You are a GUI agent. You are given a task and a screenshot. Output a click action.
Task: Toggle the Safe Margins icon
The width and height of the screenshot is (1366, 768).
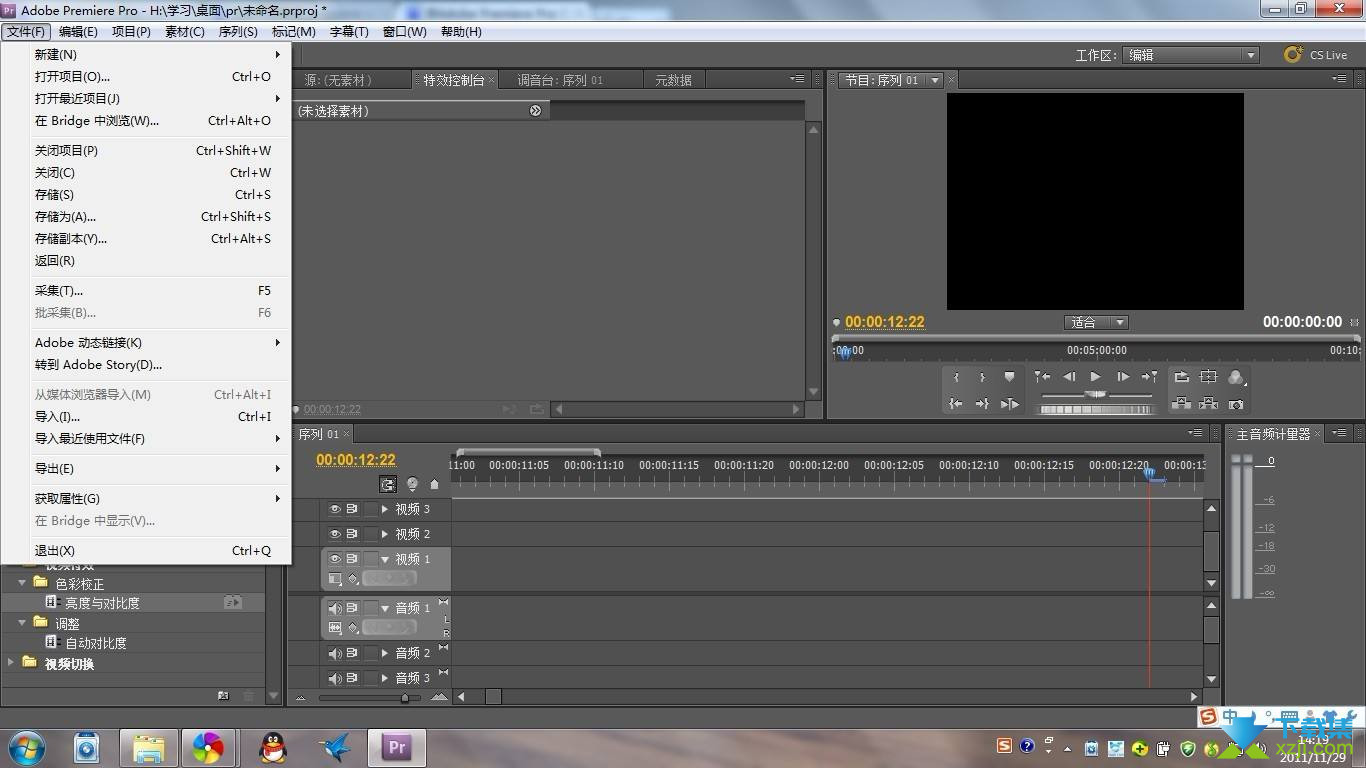[x=1208, y=377]
